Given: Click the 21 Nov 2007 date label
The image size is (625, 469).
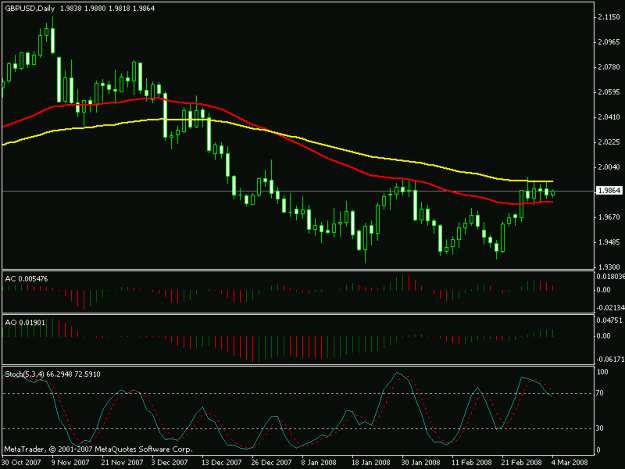Looking at the screenshot, I should [x=122, y=462].
